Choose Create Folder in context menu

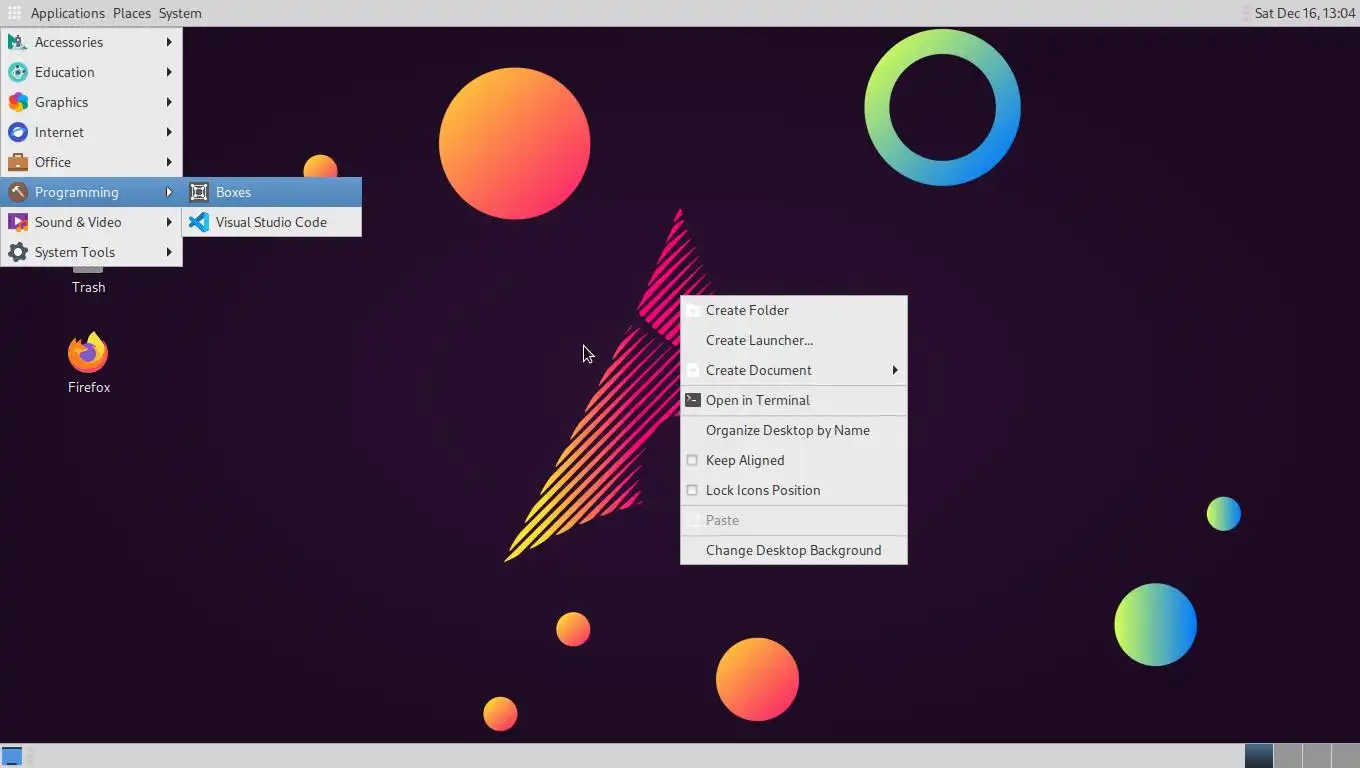[794, 310]
